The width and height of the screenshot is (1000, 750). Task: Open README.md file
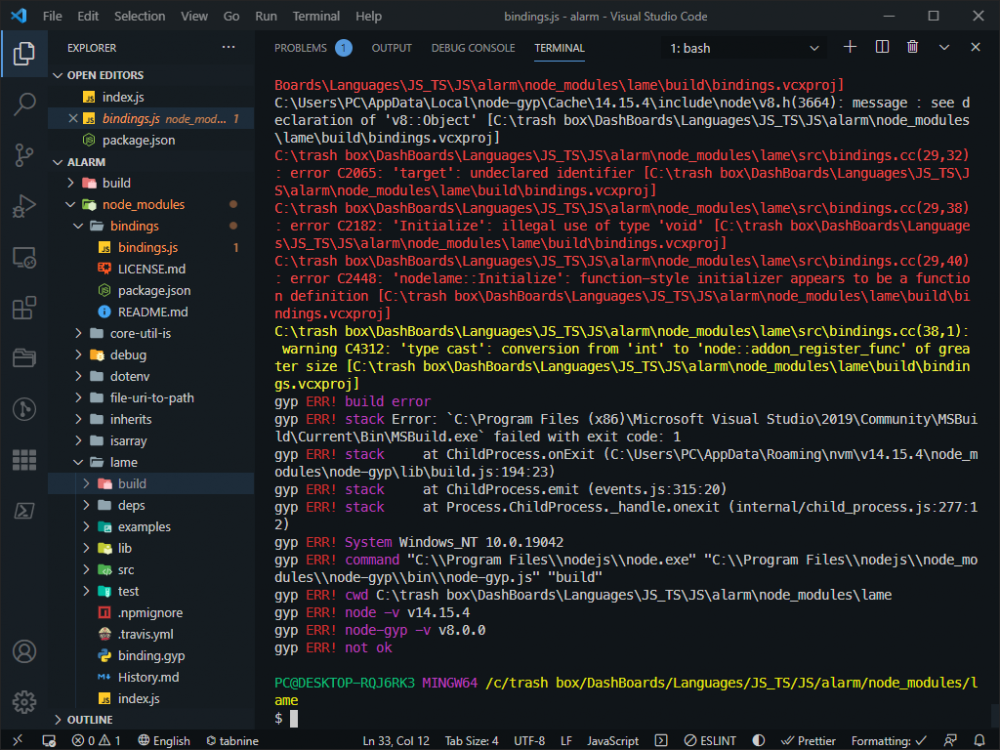151,312
